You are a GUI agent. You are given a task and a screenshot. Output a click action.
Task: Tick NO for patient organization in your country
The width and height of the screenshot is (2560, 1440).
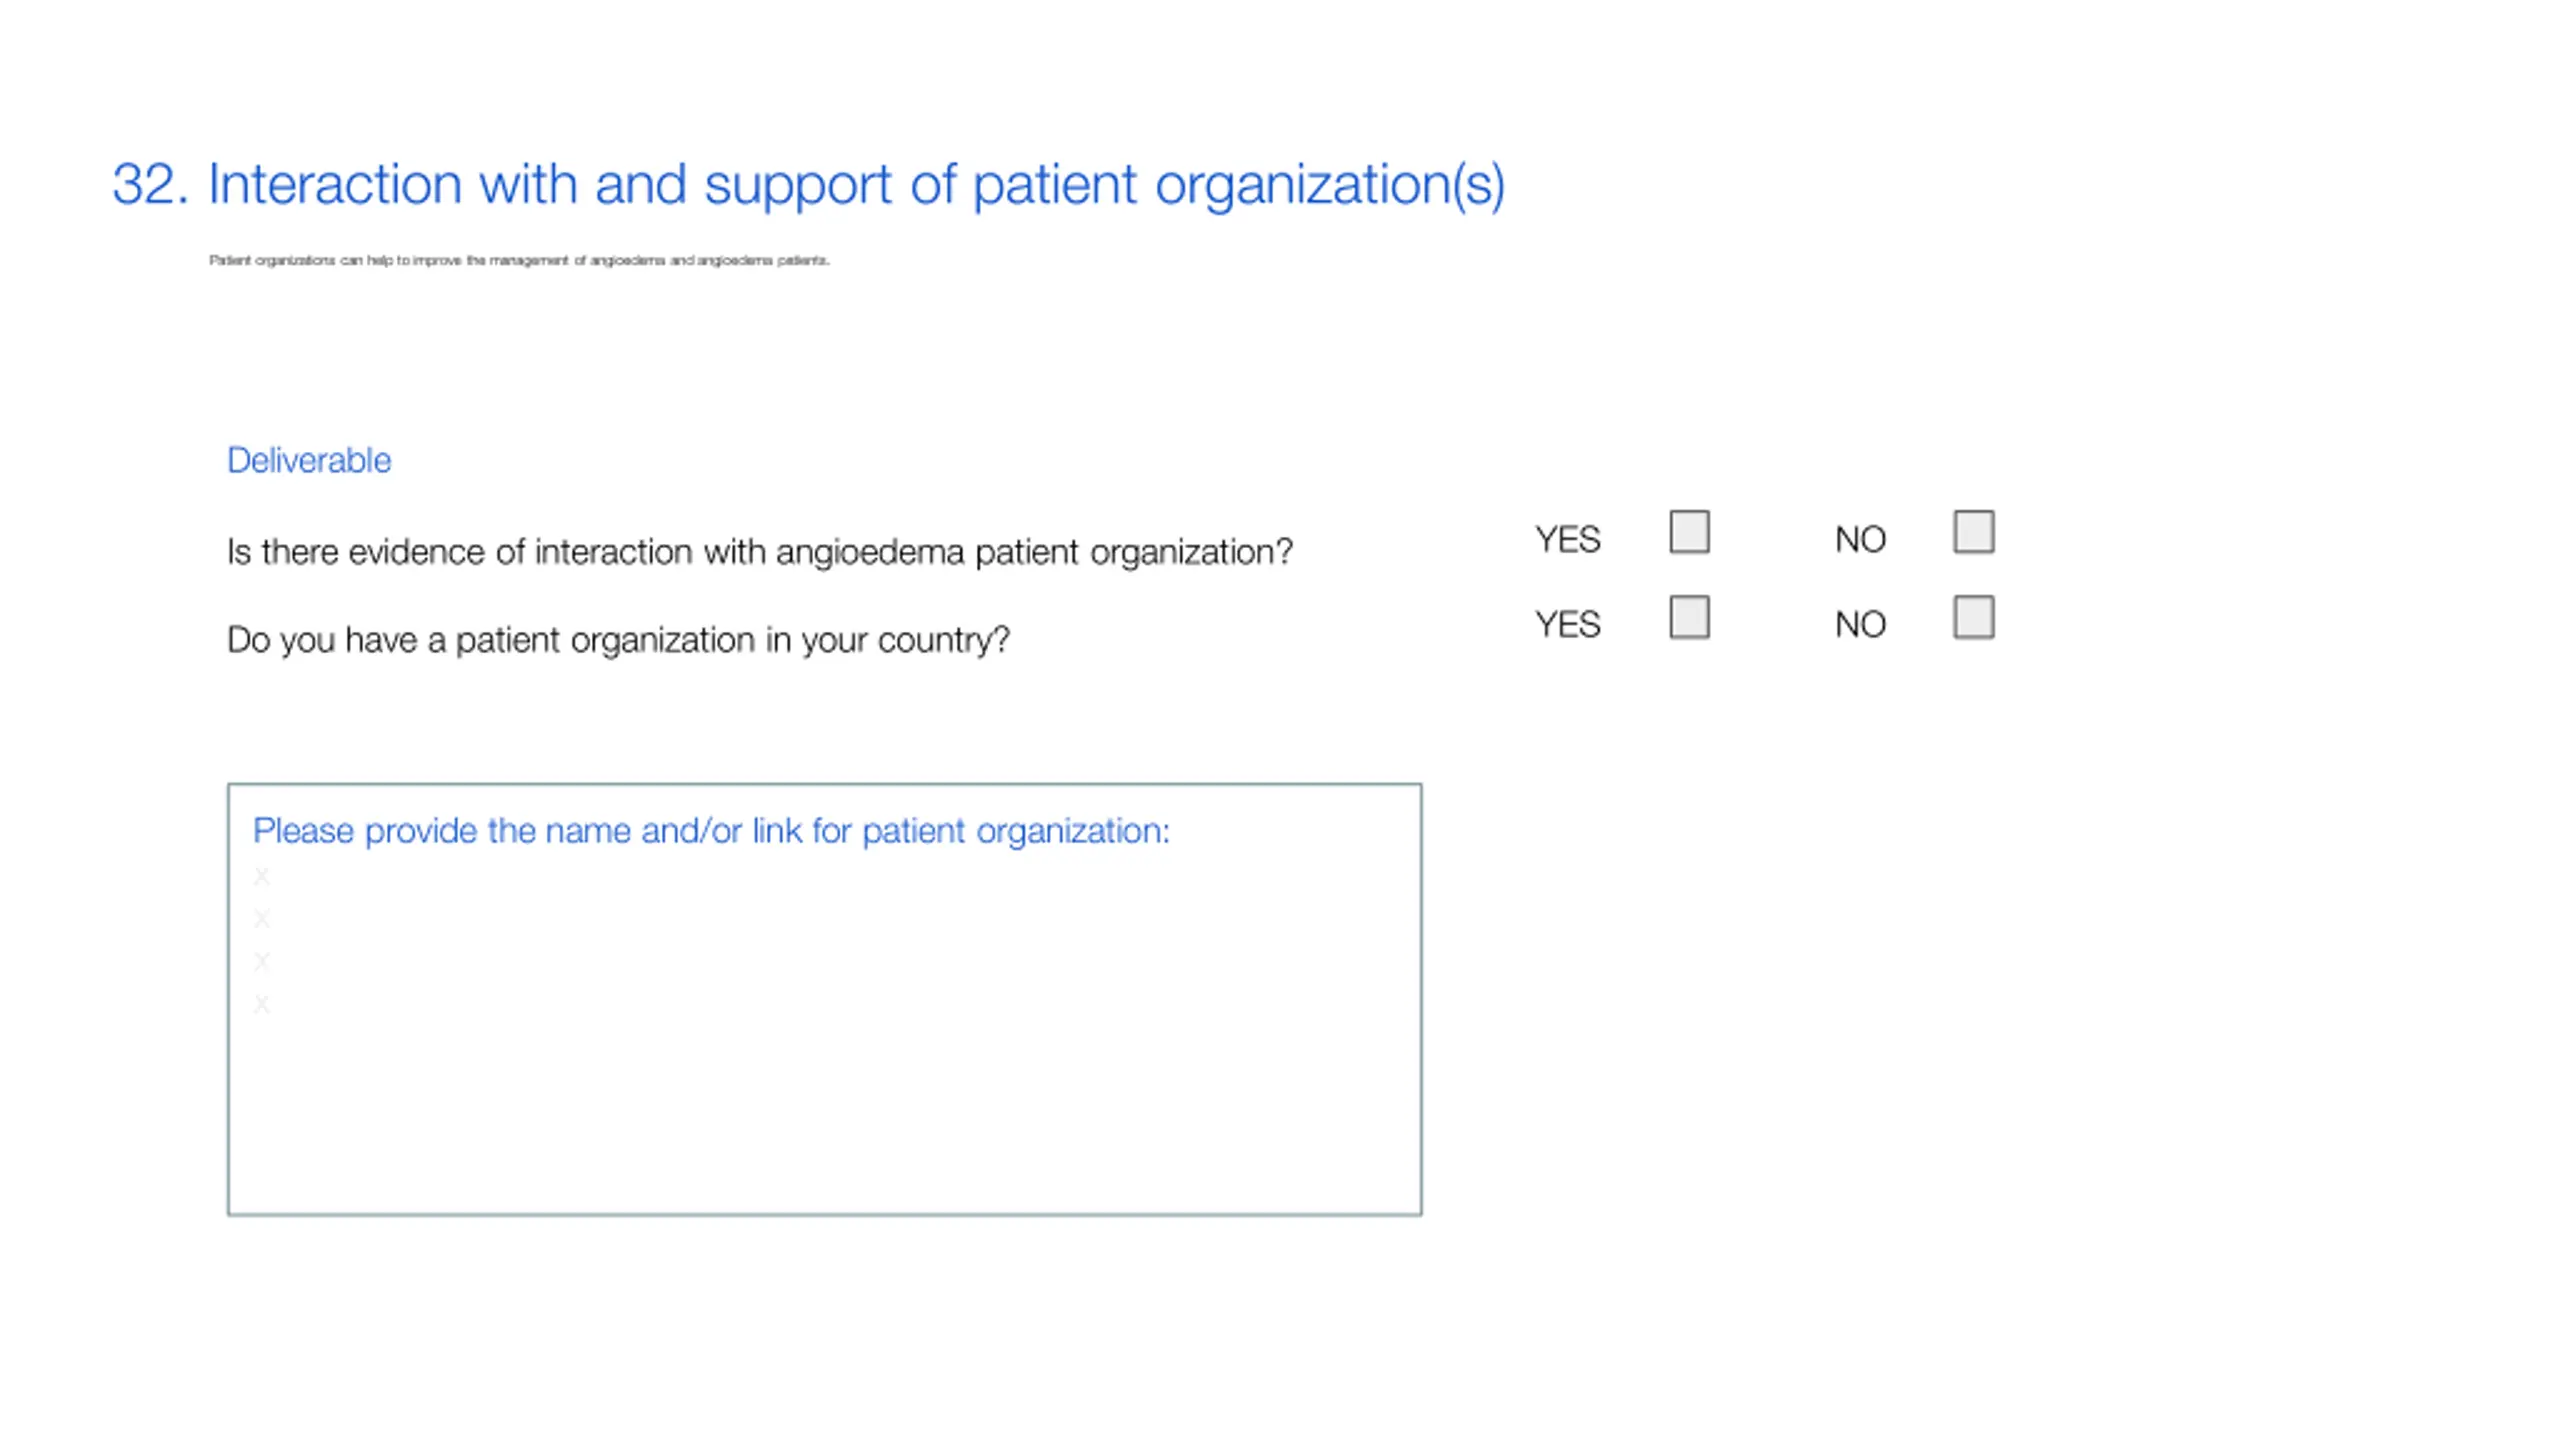pyautogui.click(x=1973, y=617)
